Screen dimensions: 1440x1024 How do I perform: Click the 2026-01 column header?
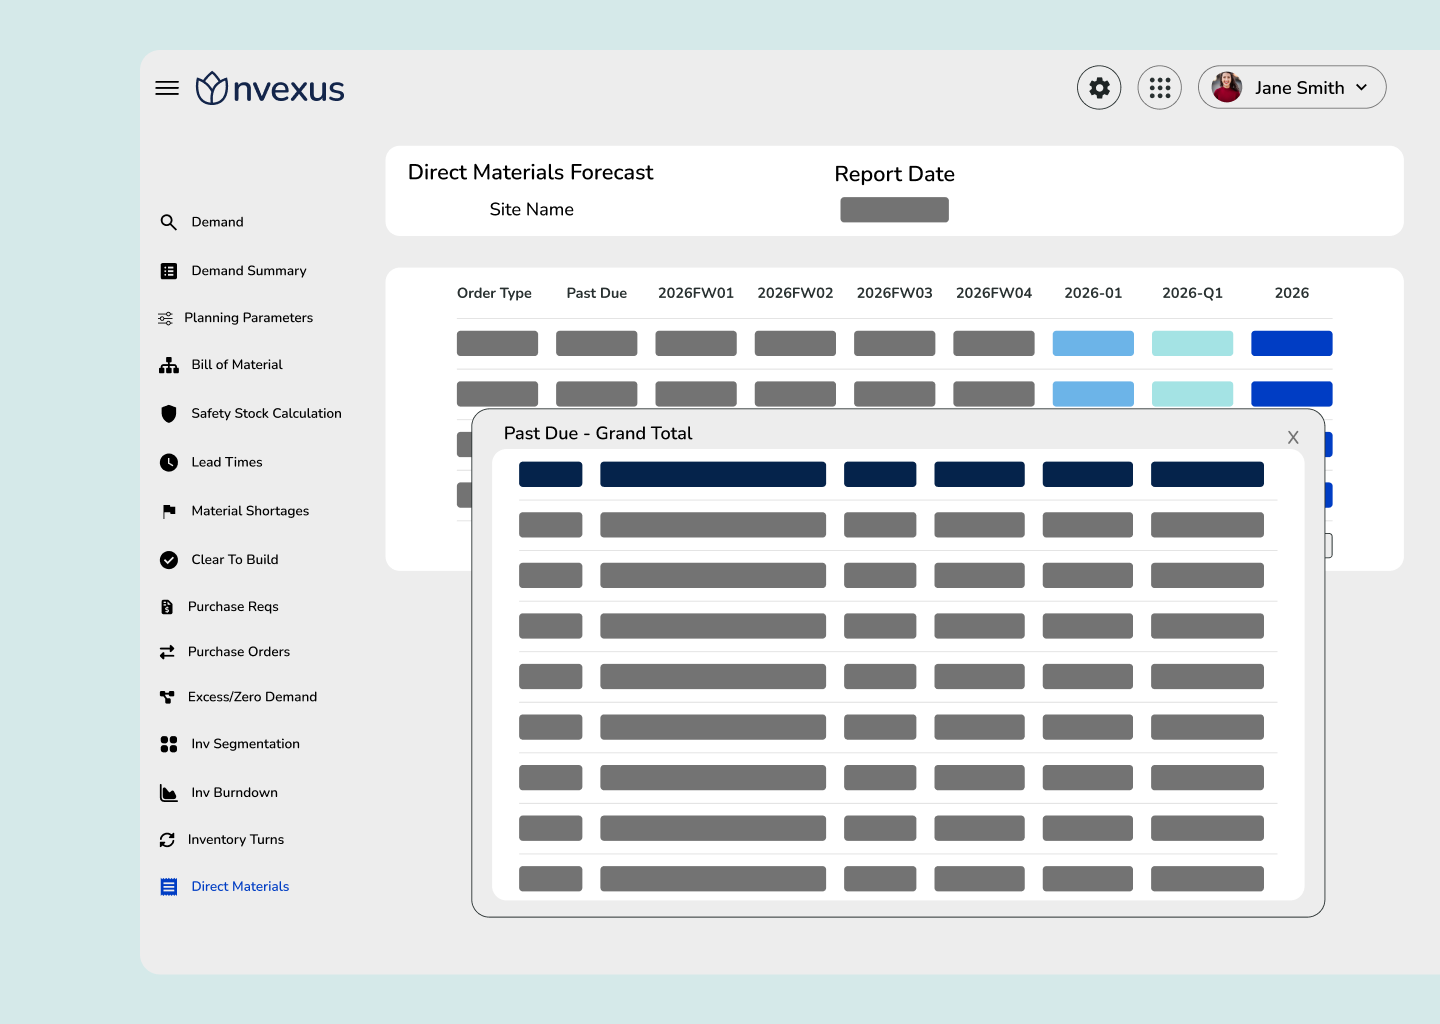1093,293
